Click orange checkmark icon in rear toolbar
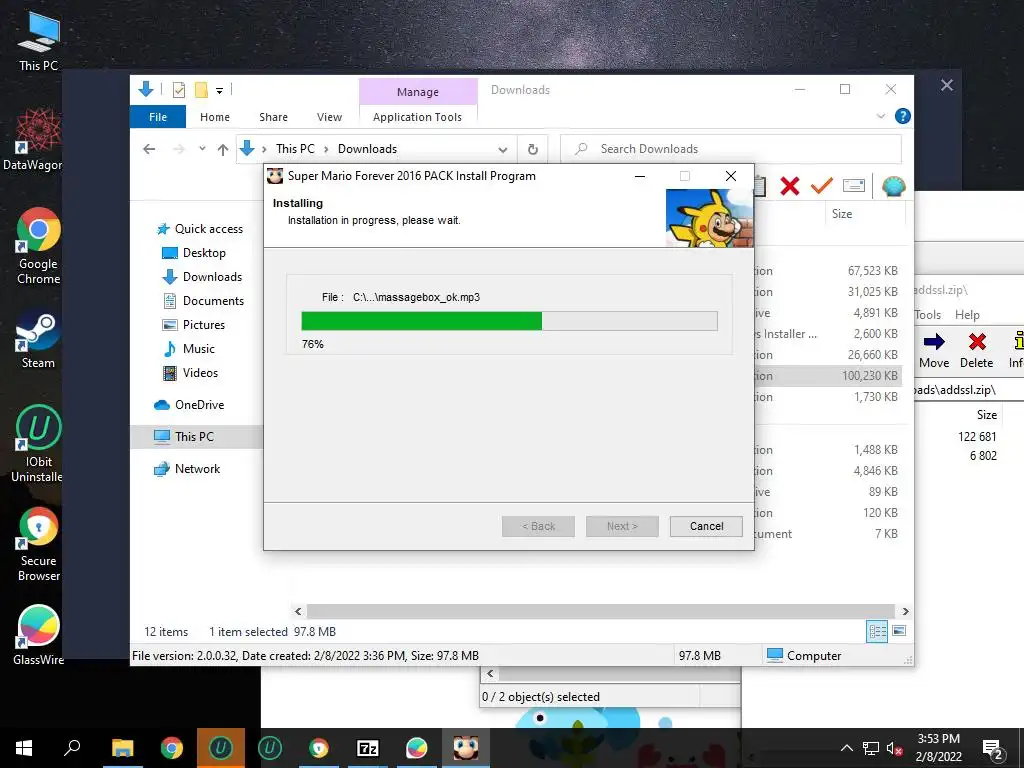1024x768 pixels. (822, 186)
